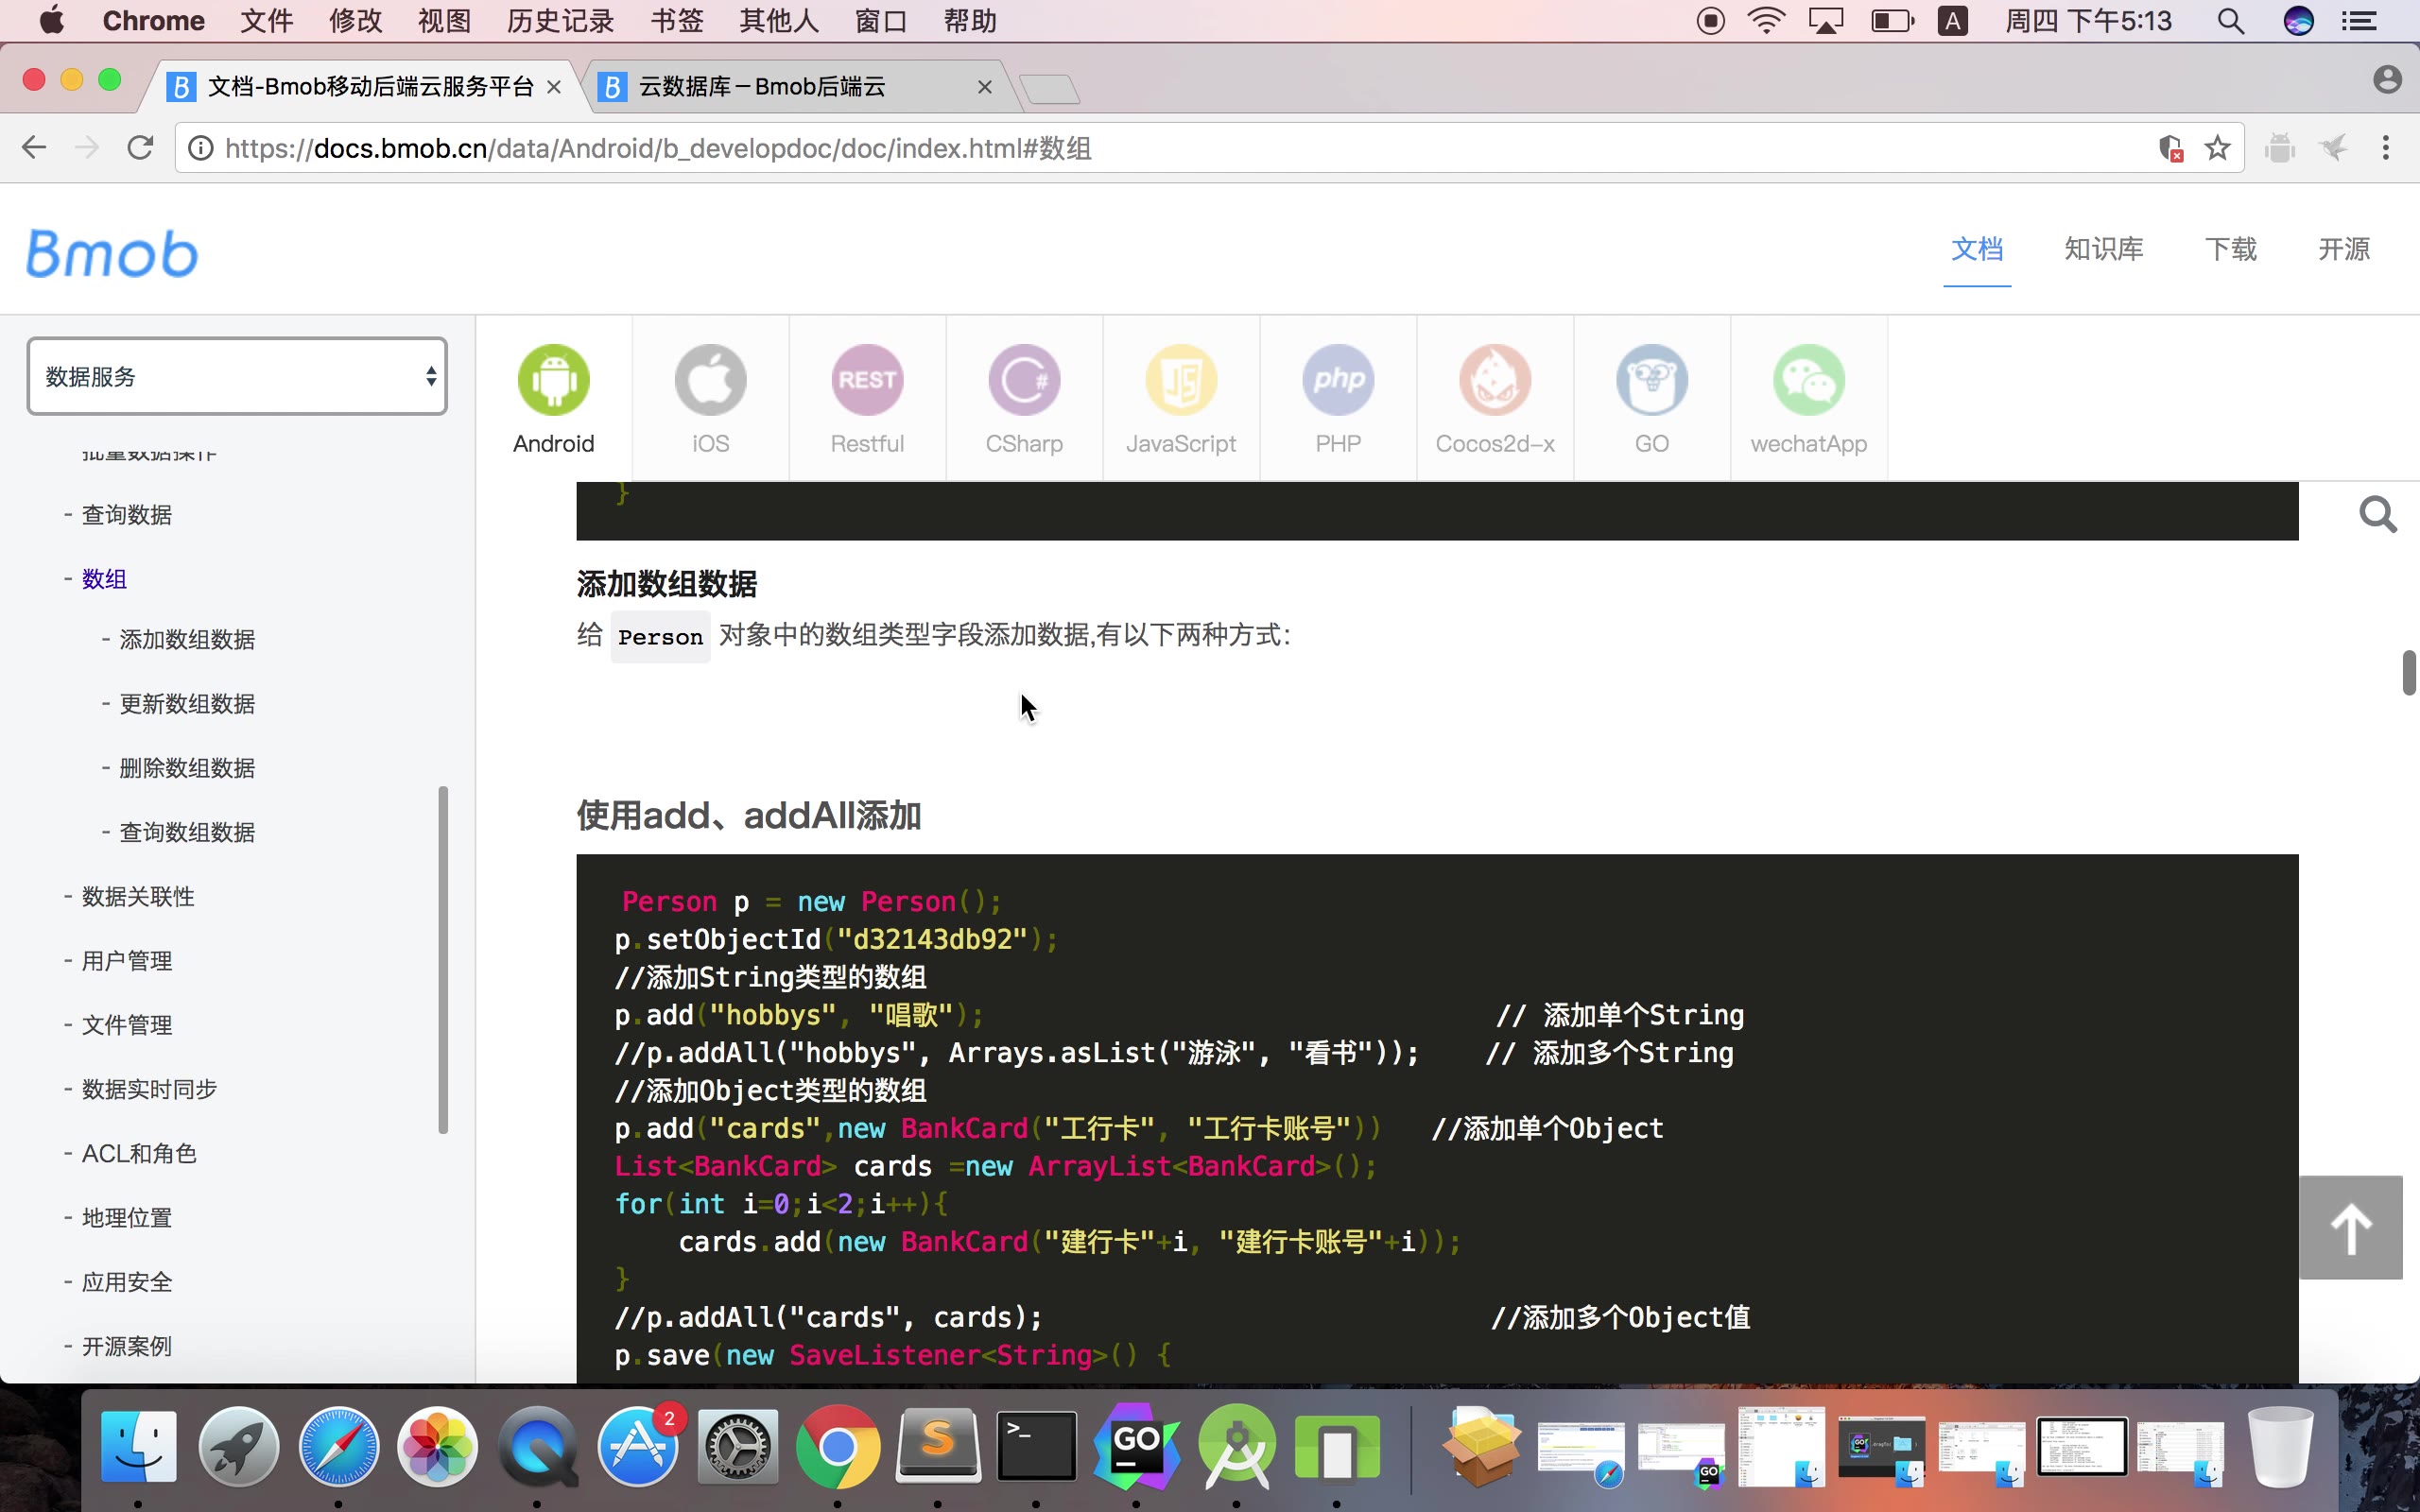Viewport: 2420px width, 1512px height.
Task: Open the 数据服务 dropdown selector
Action: tap(237, 376)
